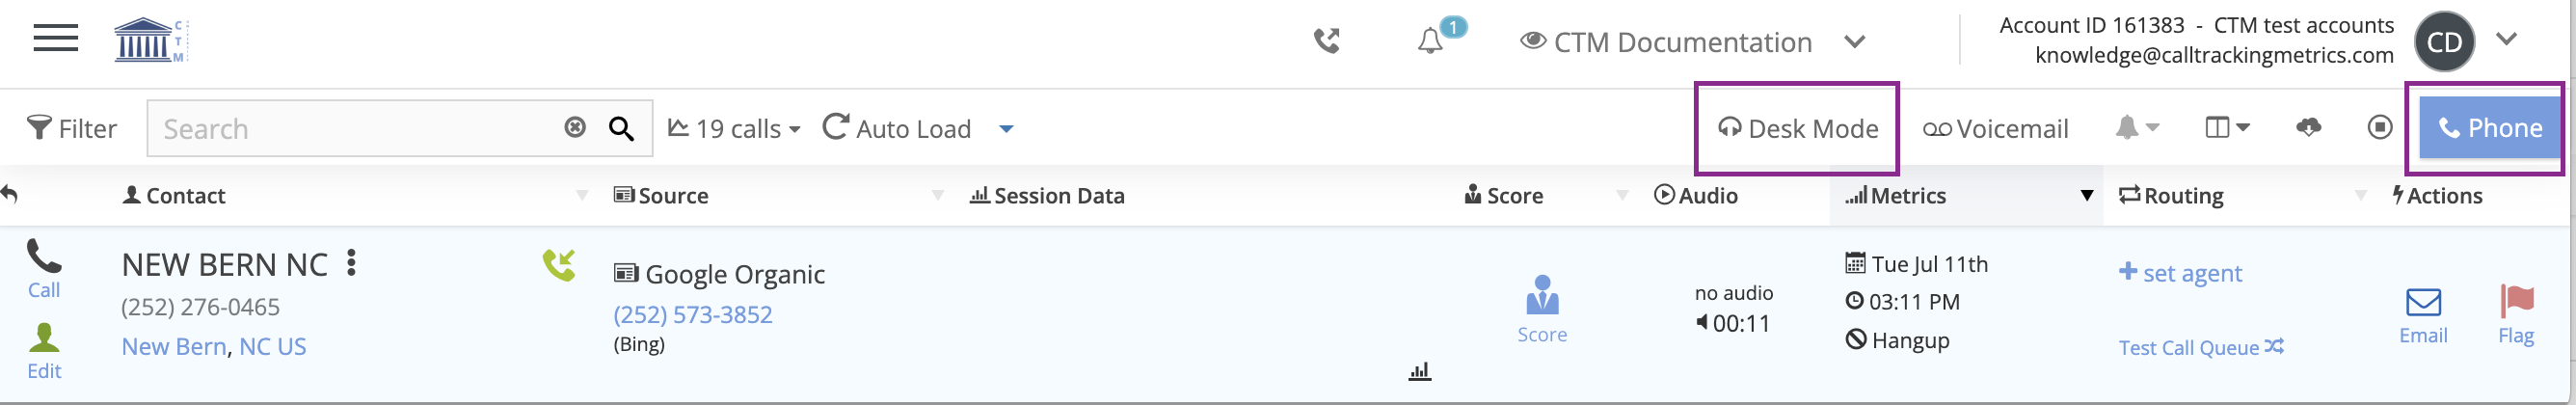Toggle Auto Load refresh
2576x405 pixels.
[897, 129]
